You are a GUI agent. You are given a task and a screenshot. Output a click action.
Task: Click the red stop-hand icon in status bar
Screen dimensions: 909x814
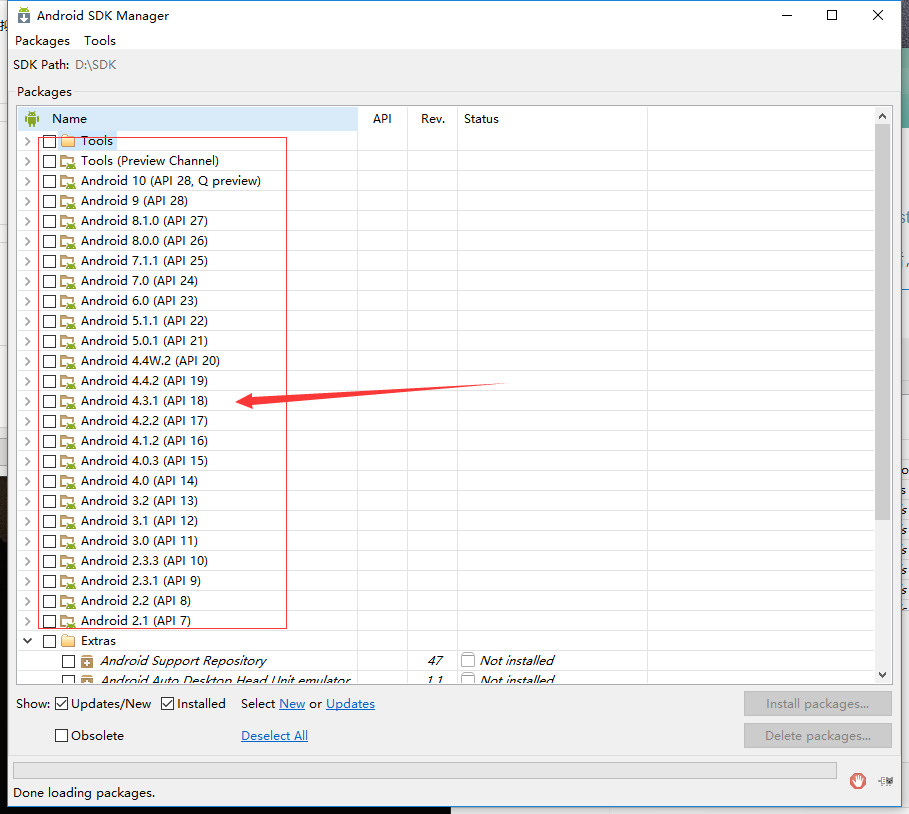(858, 780)
